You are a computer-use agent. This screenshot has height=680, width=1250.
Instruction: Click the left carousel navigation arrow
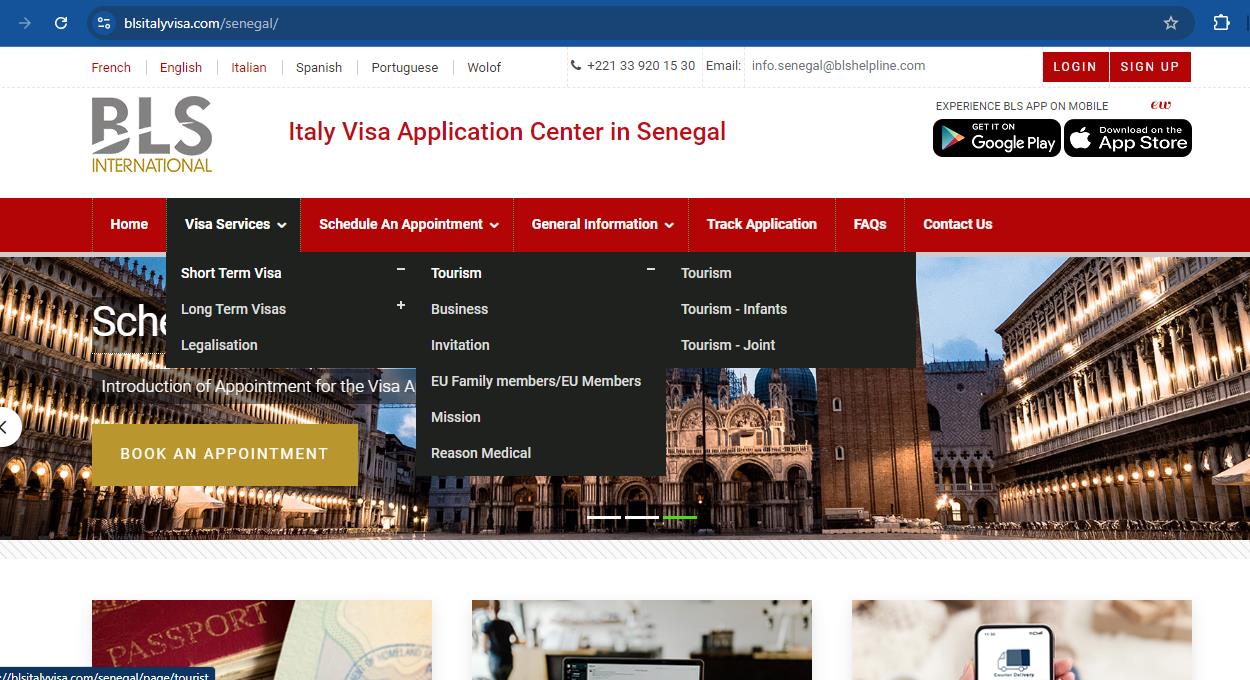pyautogui.click(x=8, y=426)
